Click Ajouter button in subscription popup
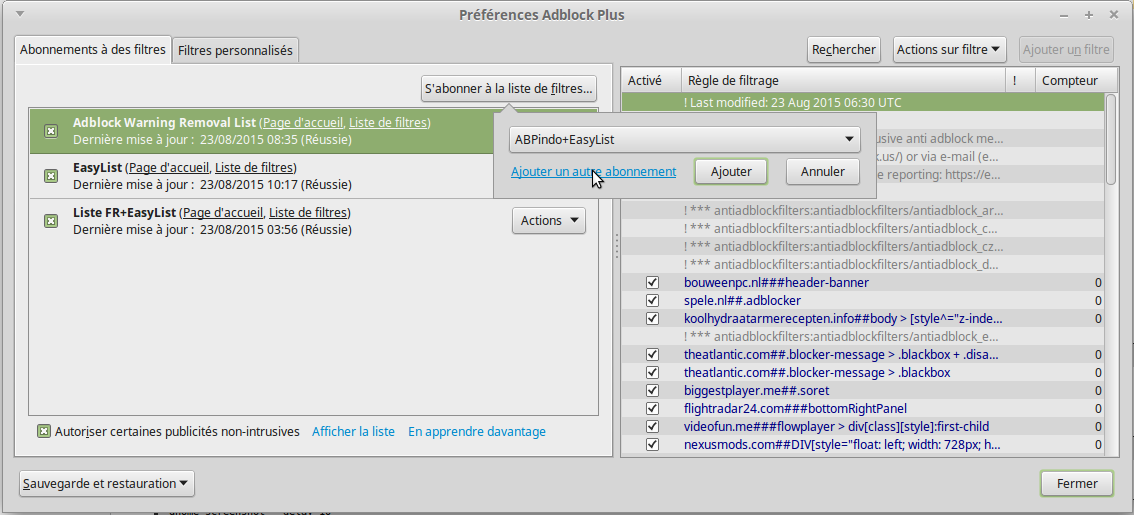The width and height of the screenshot is (1134, 515). click(730, 172)
